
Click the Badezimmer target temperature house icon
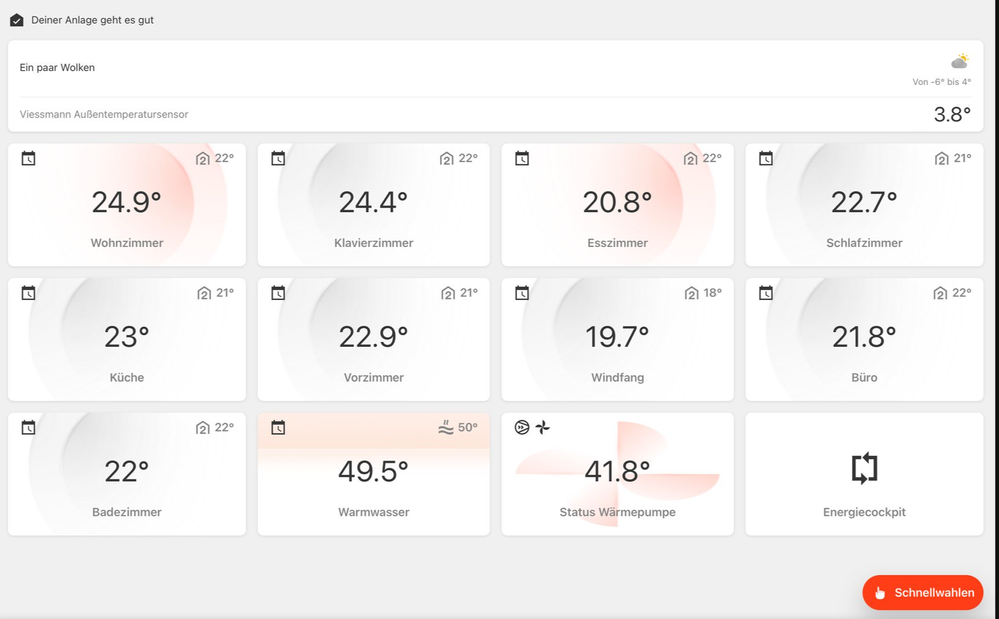pos(203,428)
